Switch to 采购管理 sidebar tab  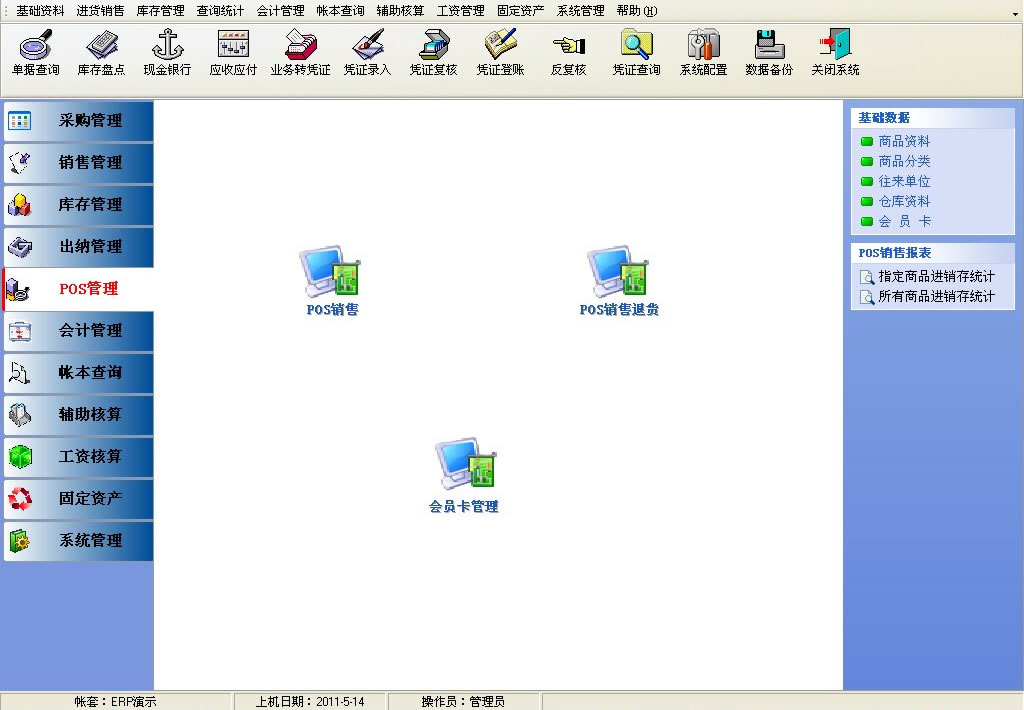[79, 121]
